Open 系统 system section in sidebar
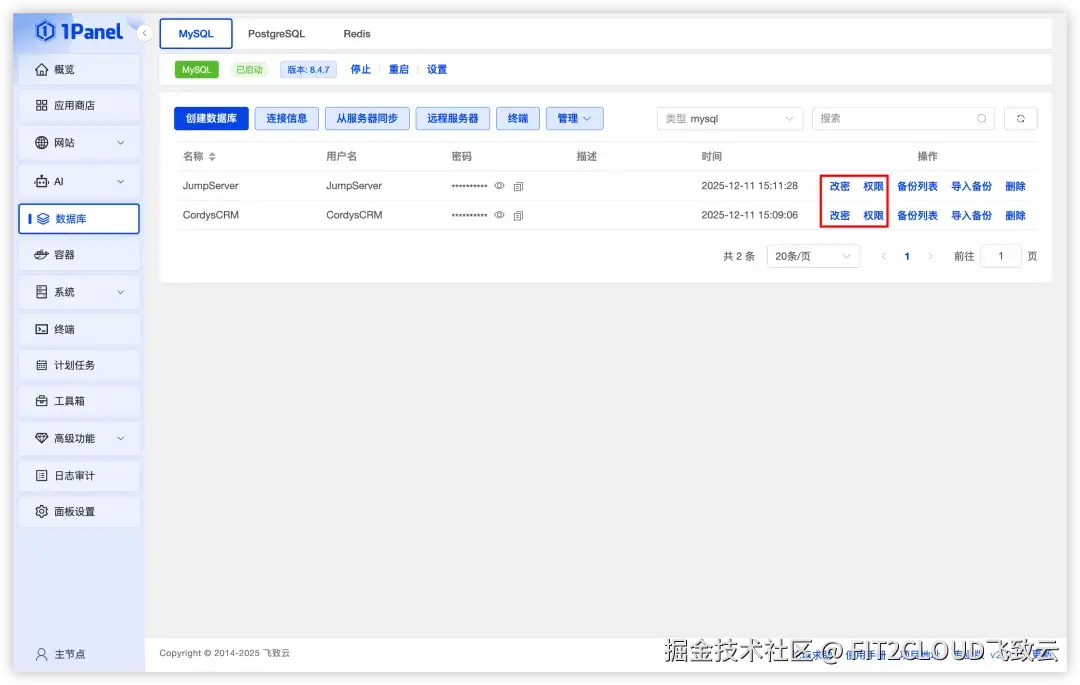 [x=79, y=292]
